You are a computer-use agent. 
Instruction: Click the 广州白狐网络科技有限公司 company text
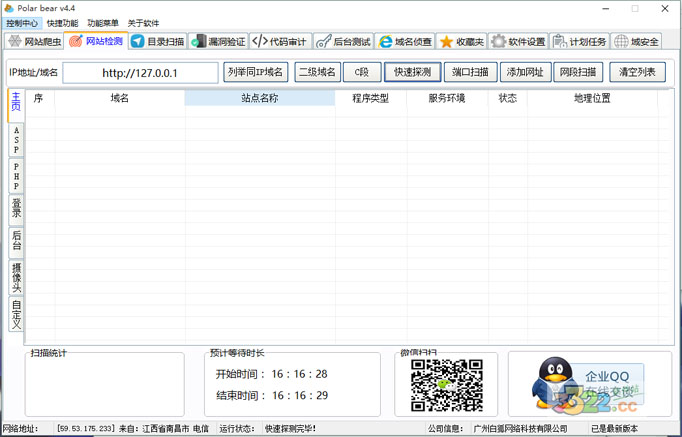click(x=521, y=429)
